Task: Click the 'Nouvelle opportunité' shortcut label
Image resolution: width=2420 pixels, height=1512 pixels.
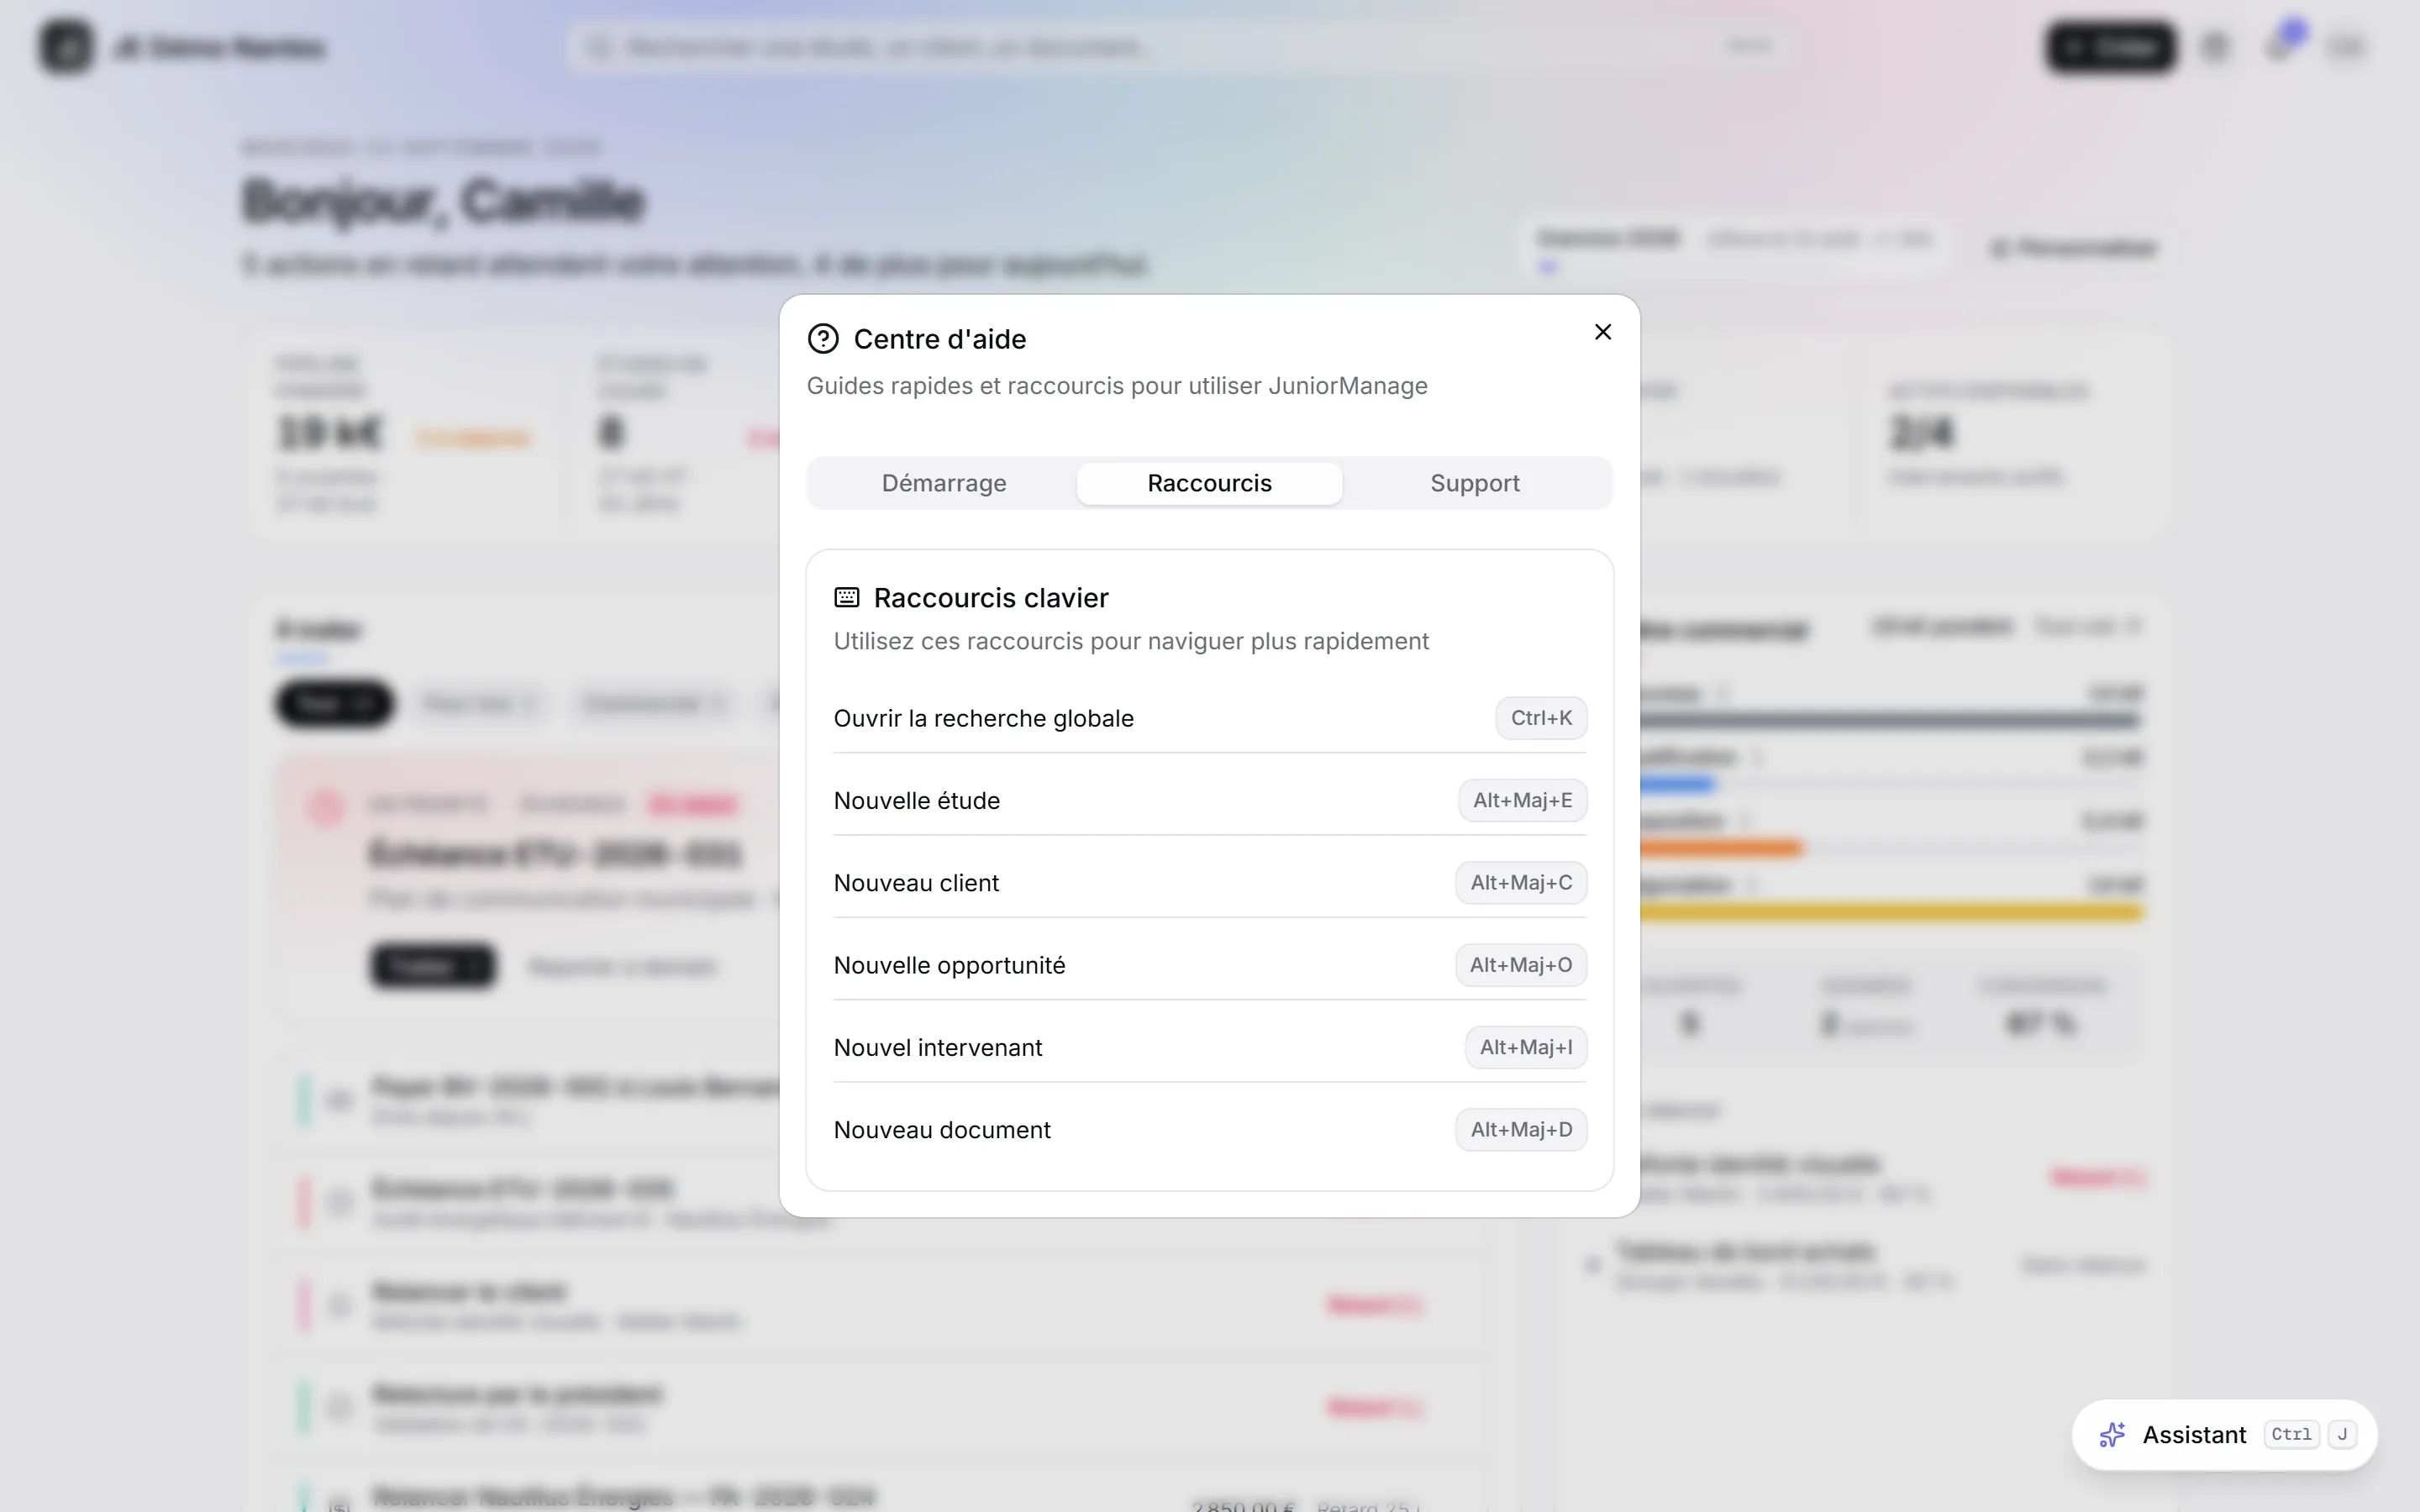Action: (949, 965)
